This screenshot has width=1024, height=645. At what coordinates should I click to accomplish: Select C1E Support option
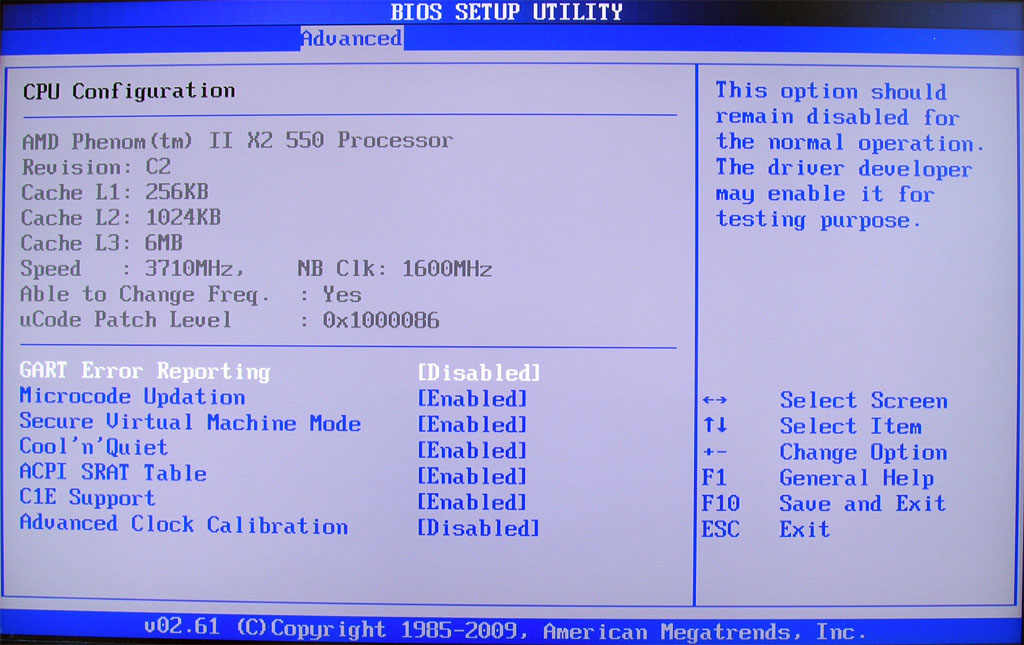(88, 498)
